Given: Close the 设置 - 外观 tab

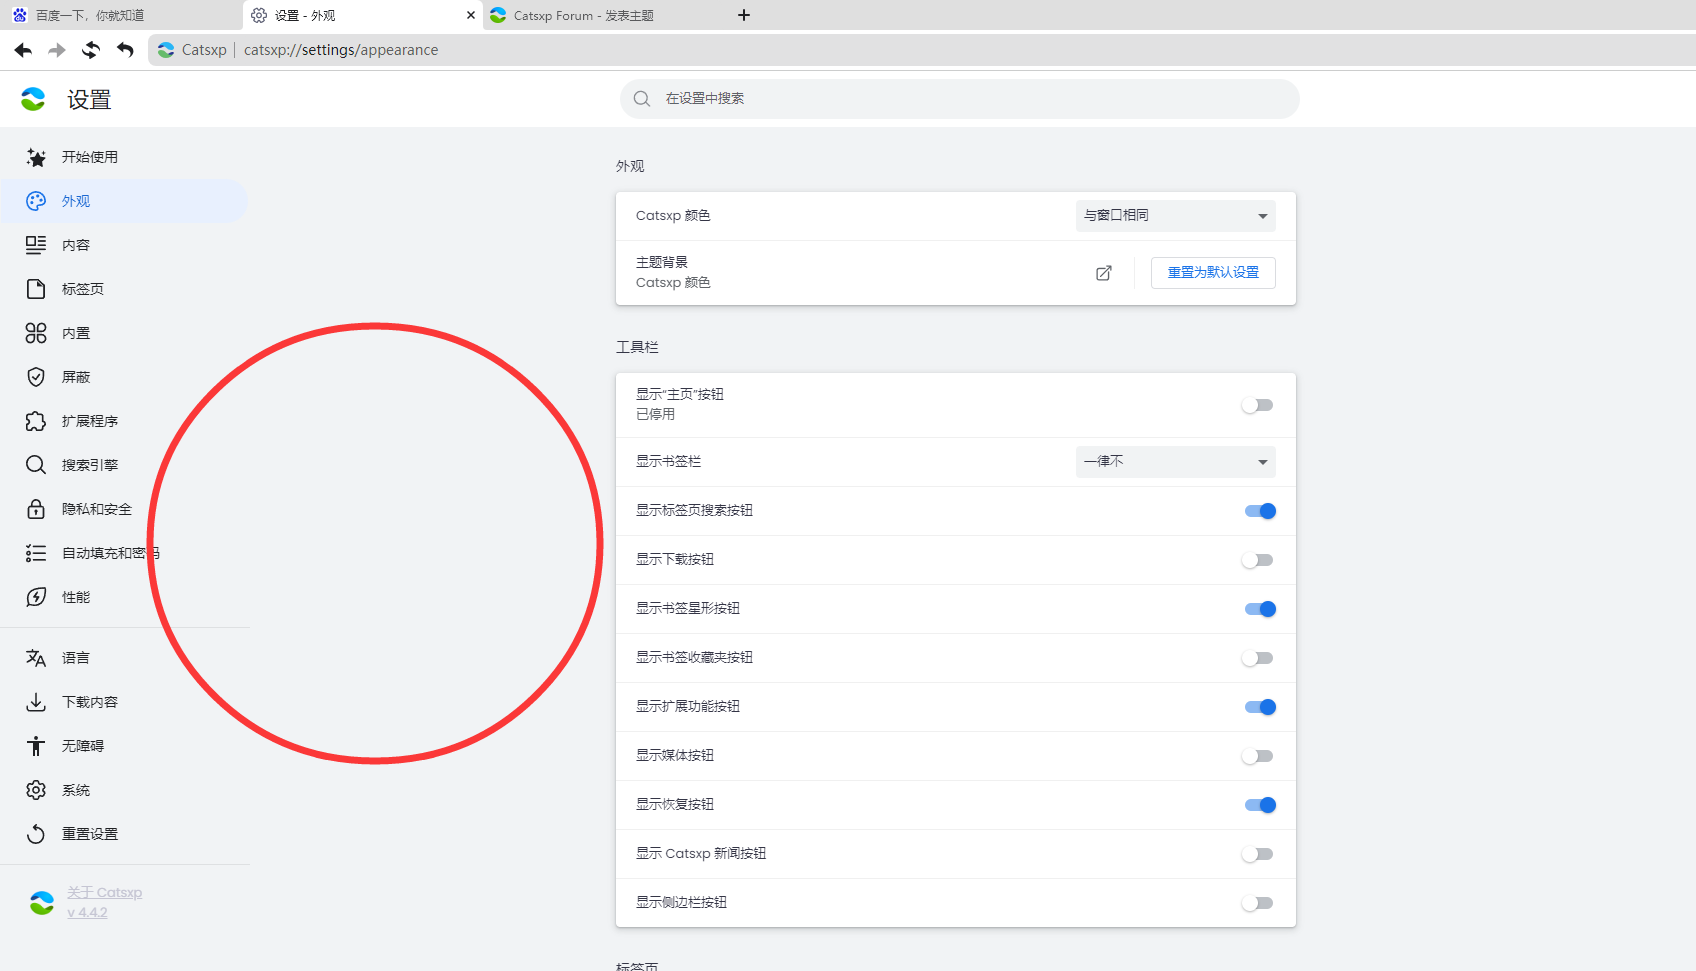Looking at the screenshot, I should click(x=471, y=15).
